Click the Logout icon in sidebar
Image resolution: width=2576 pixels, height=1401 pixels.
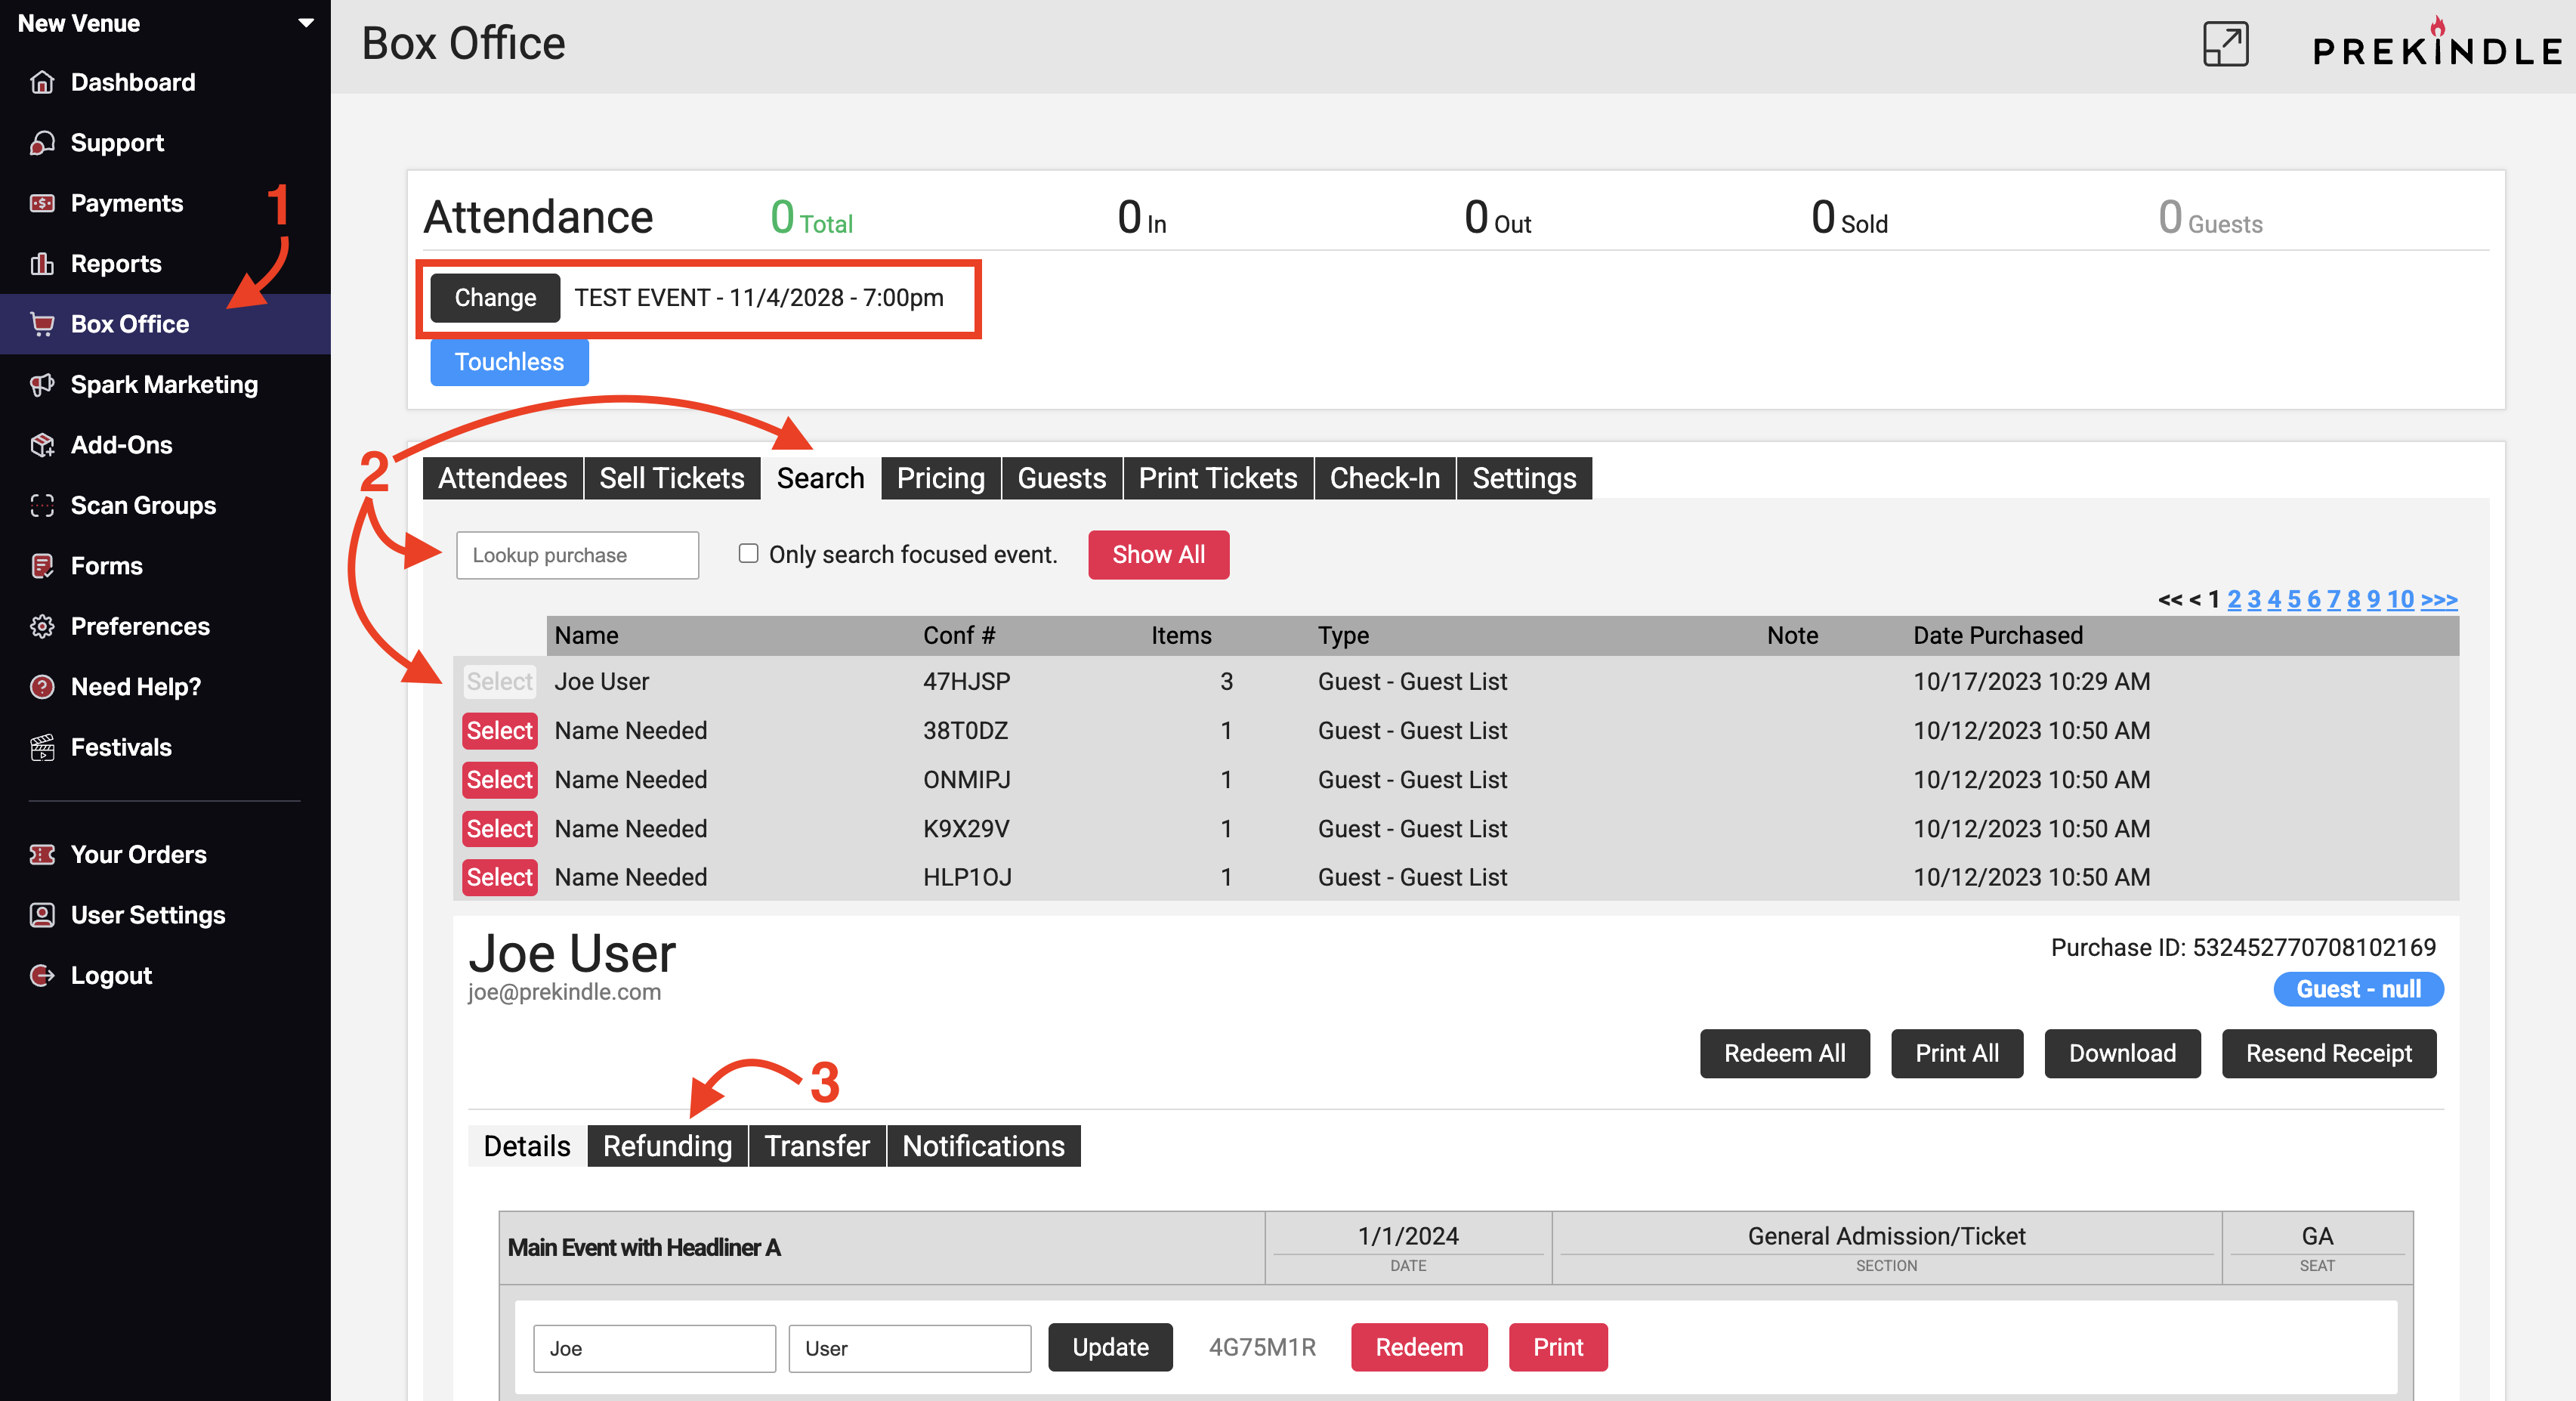[x=42, y=976]
